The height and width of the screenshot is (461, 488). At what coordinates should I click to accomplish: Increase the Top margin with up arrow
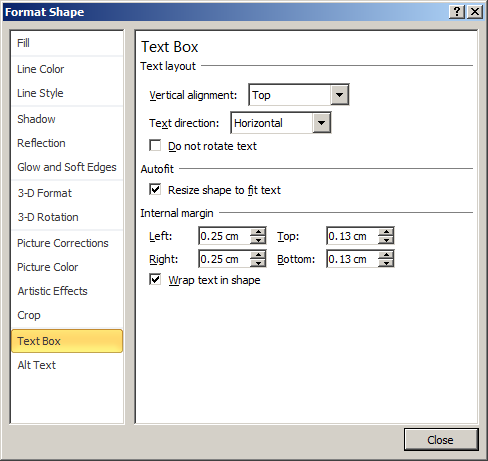(x=386, y=232)
